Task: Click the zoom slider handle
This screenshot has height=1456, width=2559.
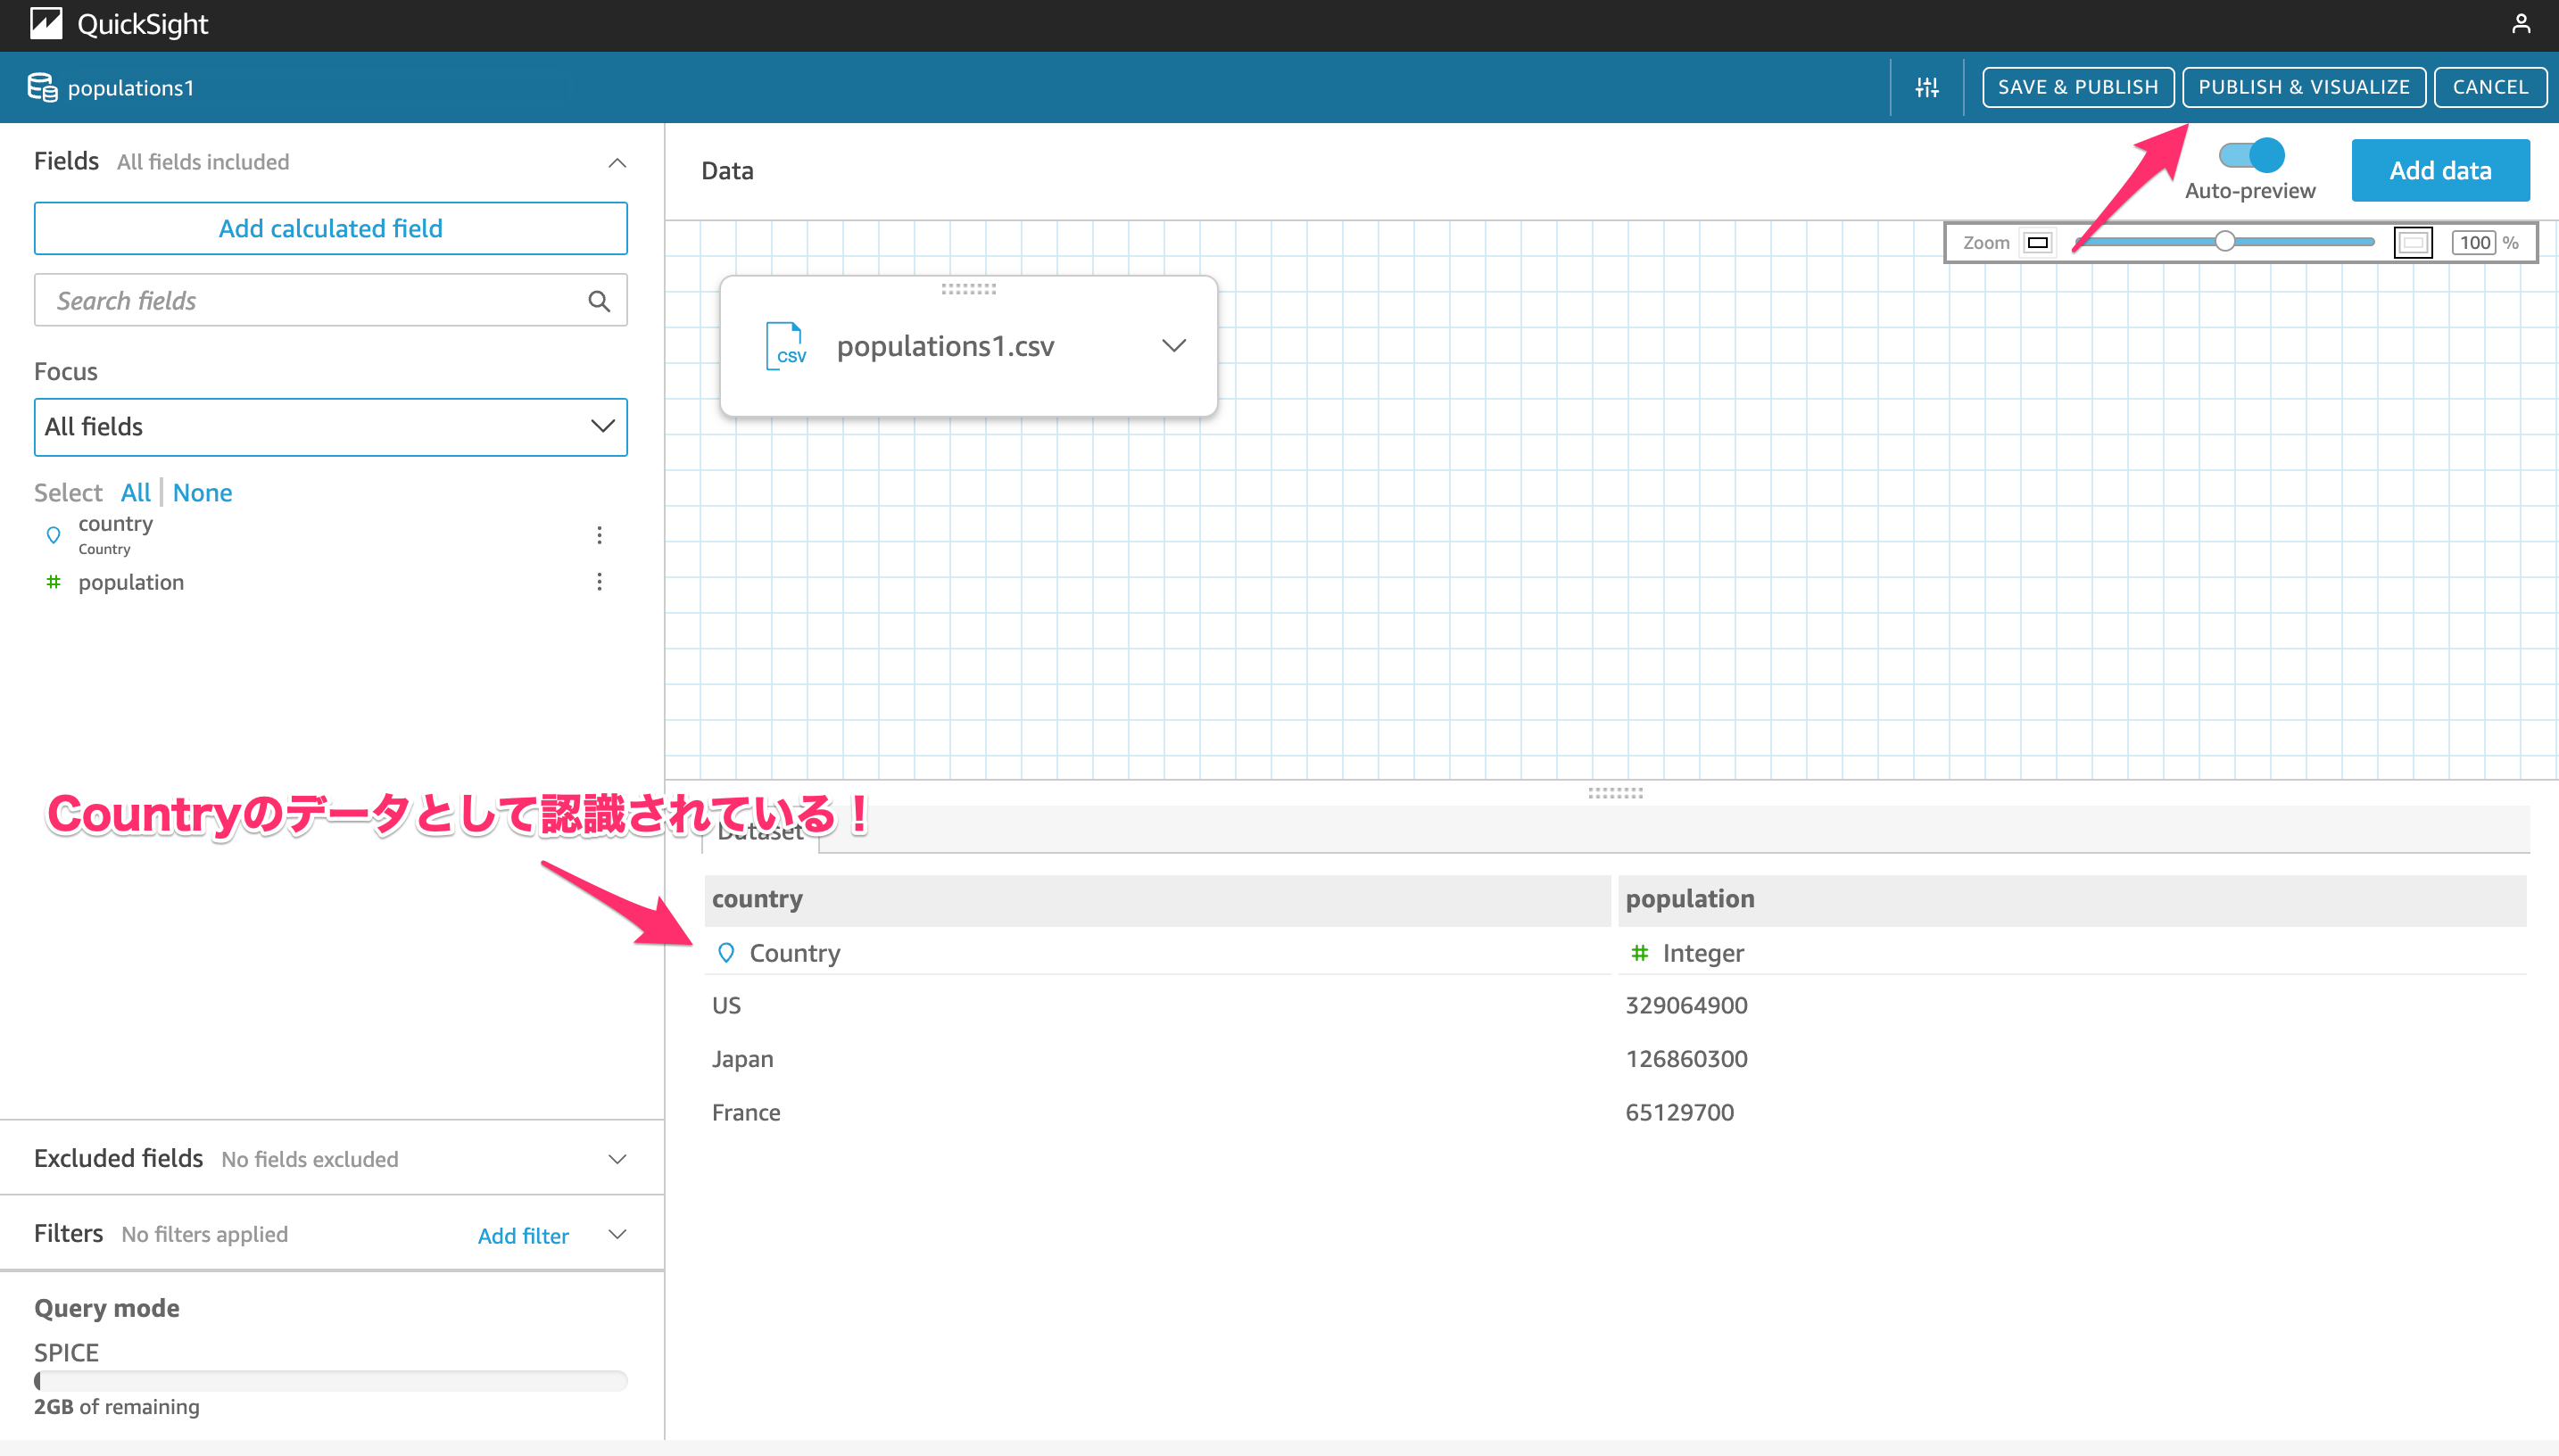Action: click(x=2224, y=242)
